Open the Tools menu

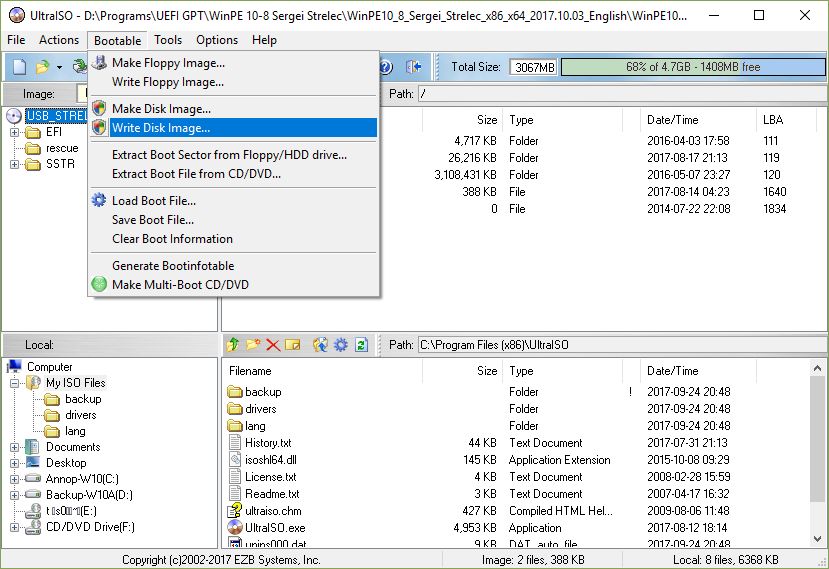click(x=168, y=40)
